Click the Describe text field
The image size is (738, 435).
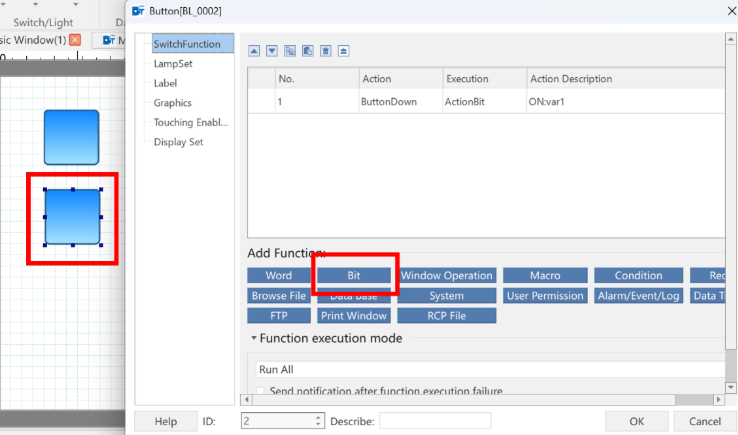pyautogui.click(x=435, y=421)
